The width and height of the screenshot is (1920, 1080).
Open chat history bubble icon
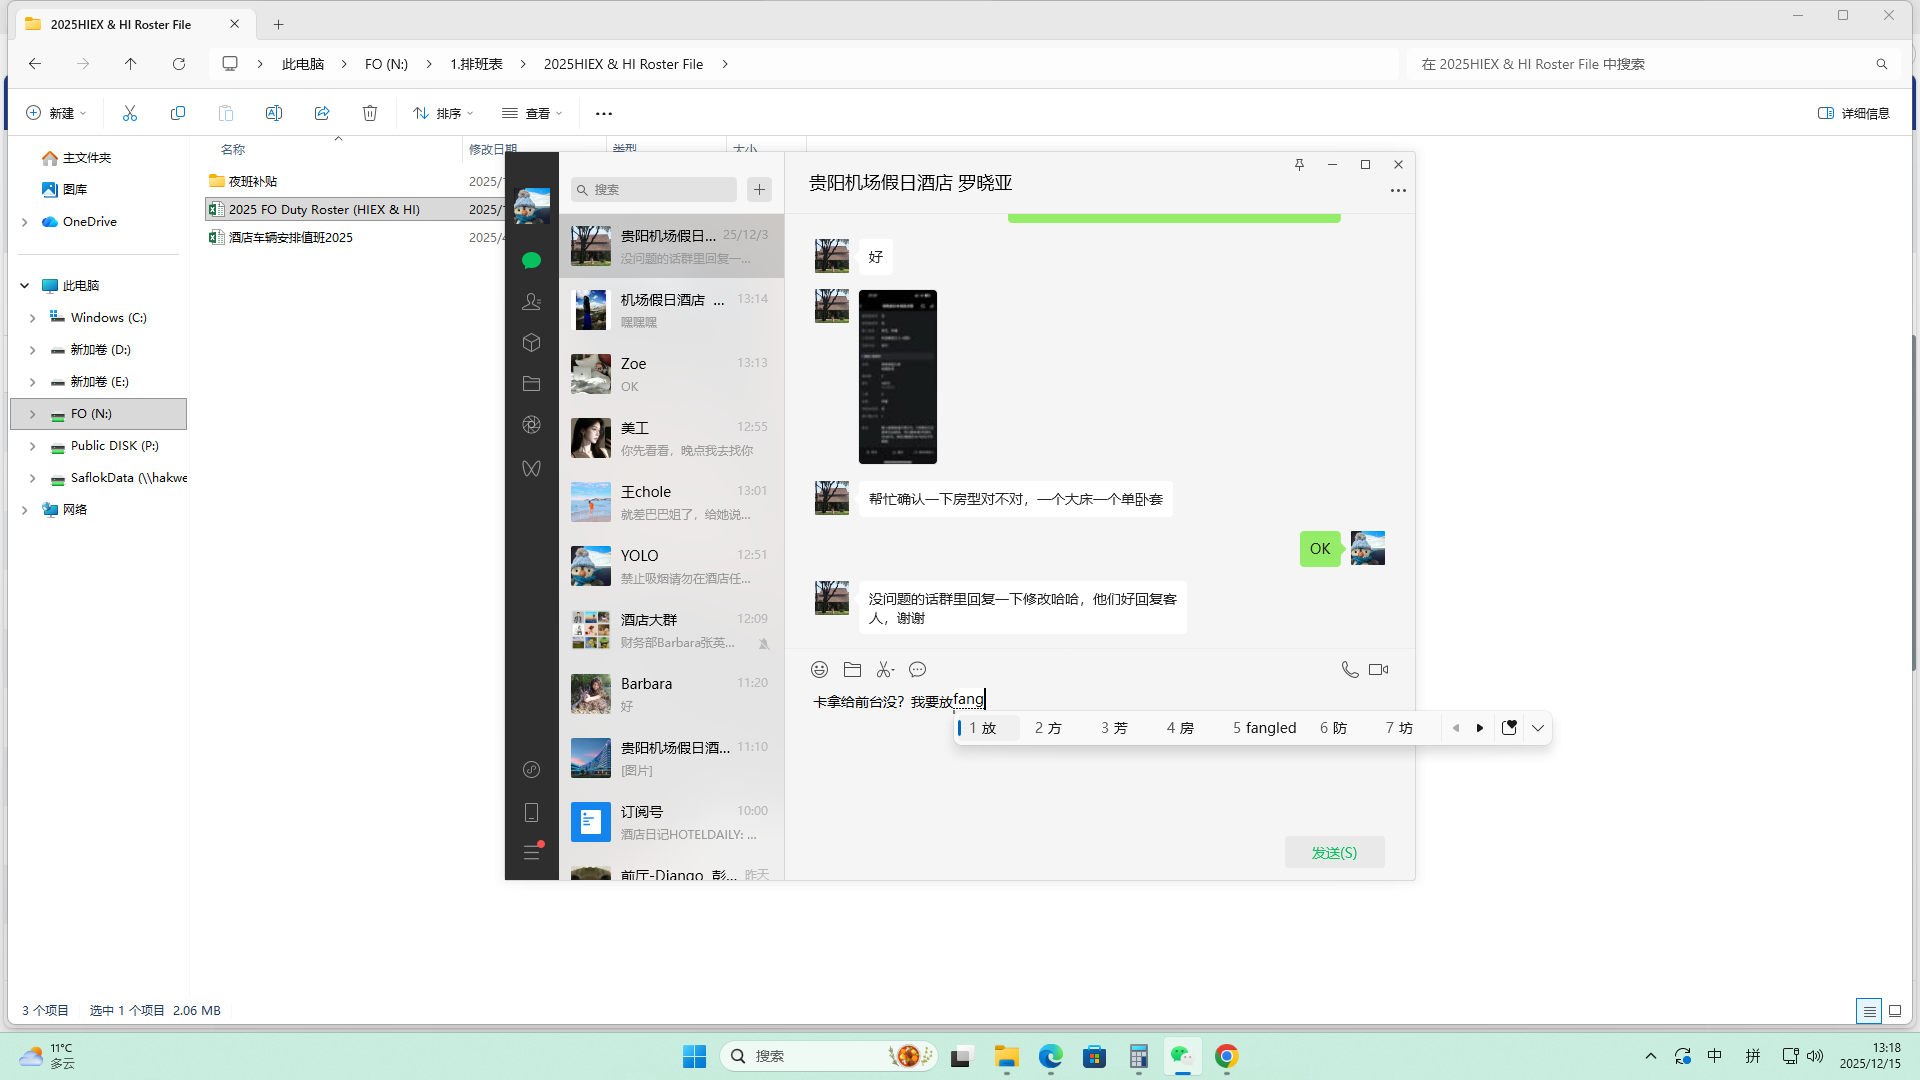click(917, 670)
